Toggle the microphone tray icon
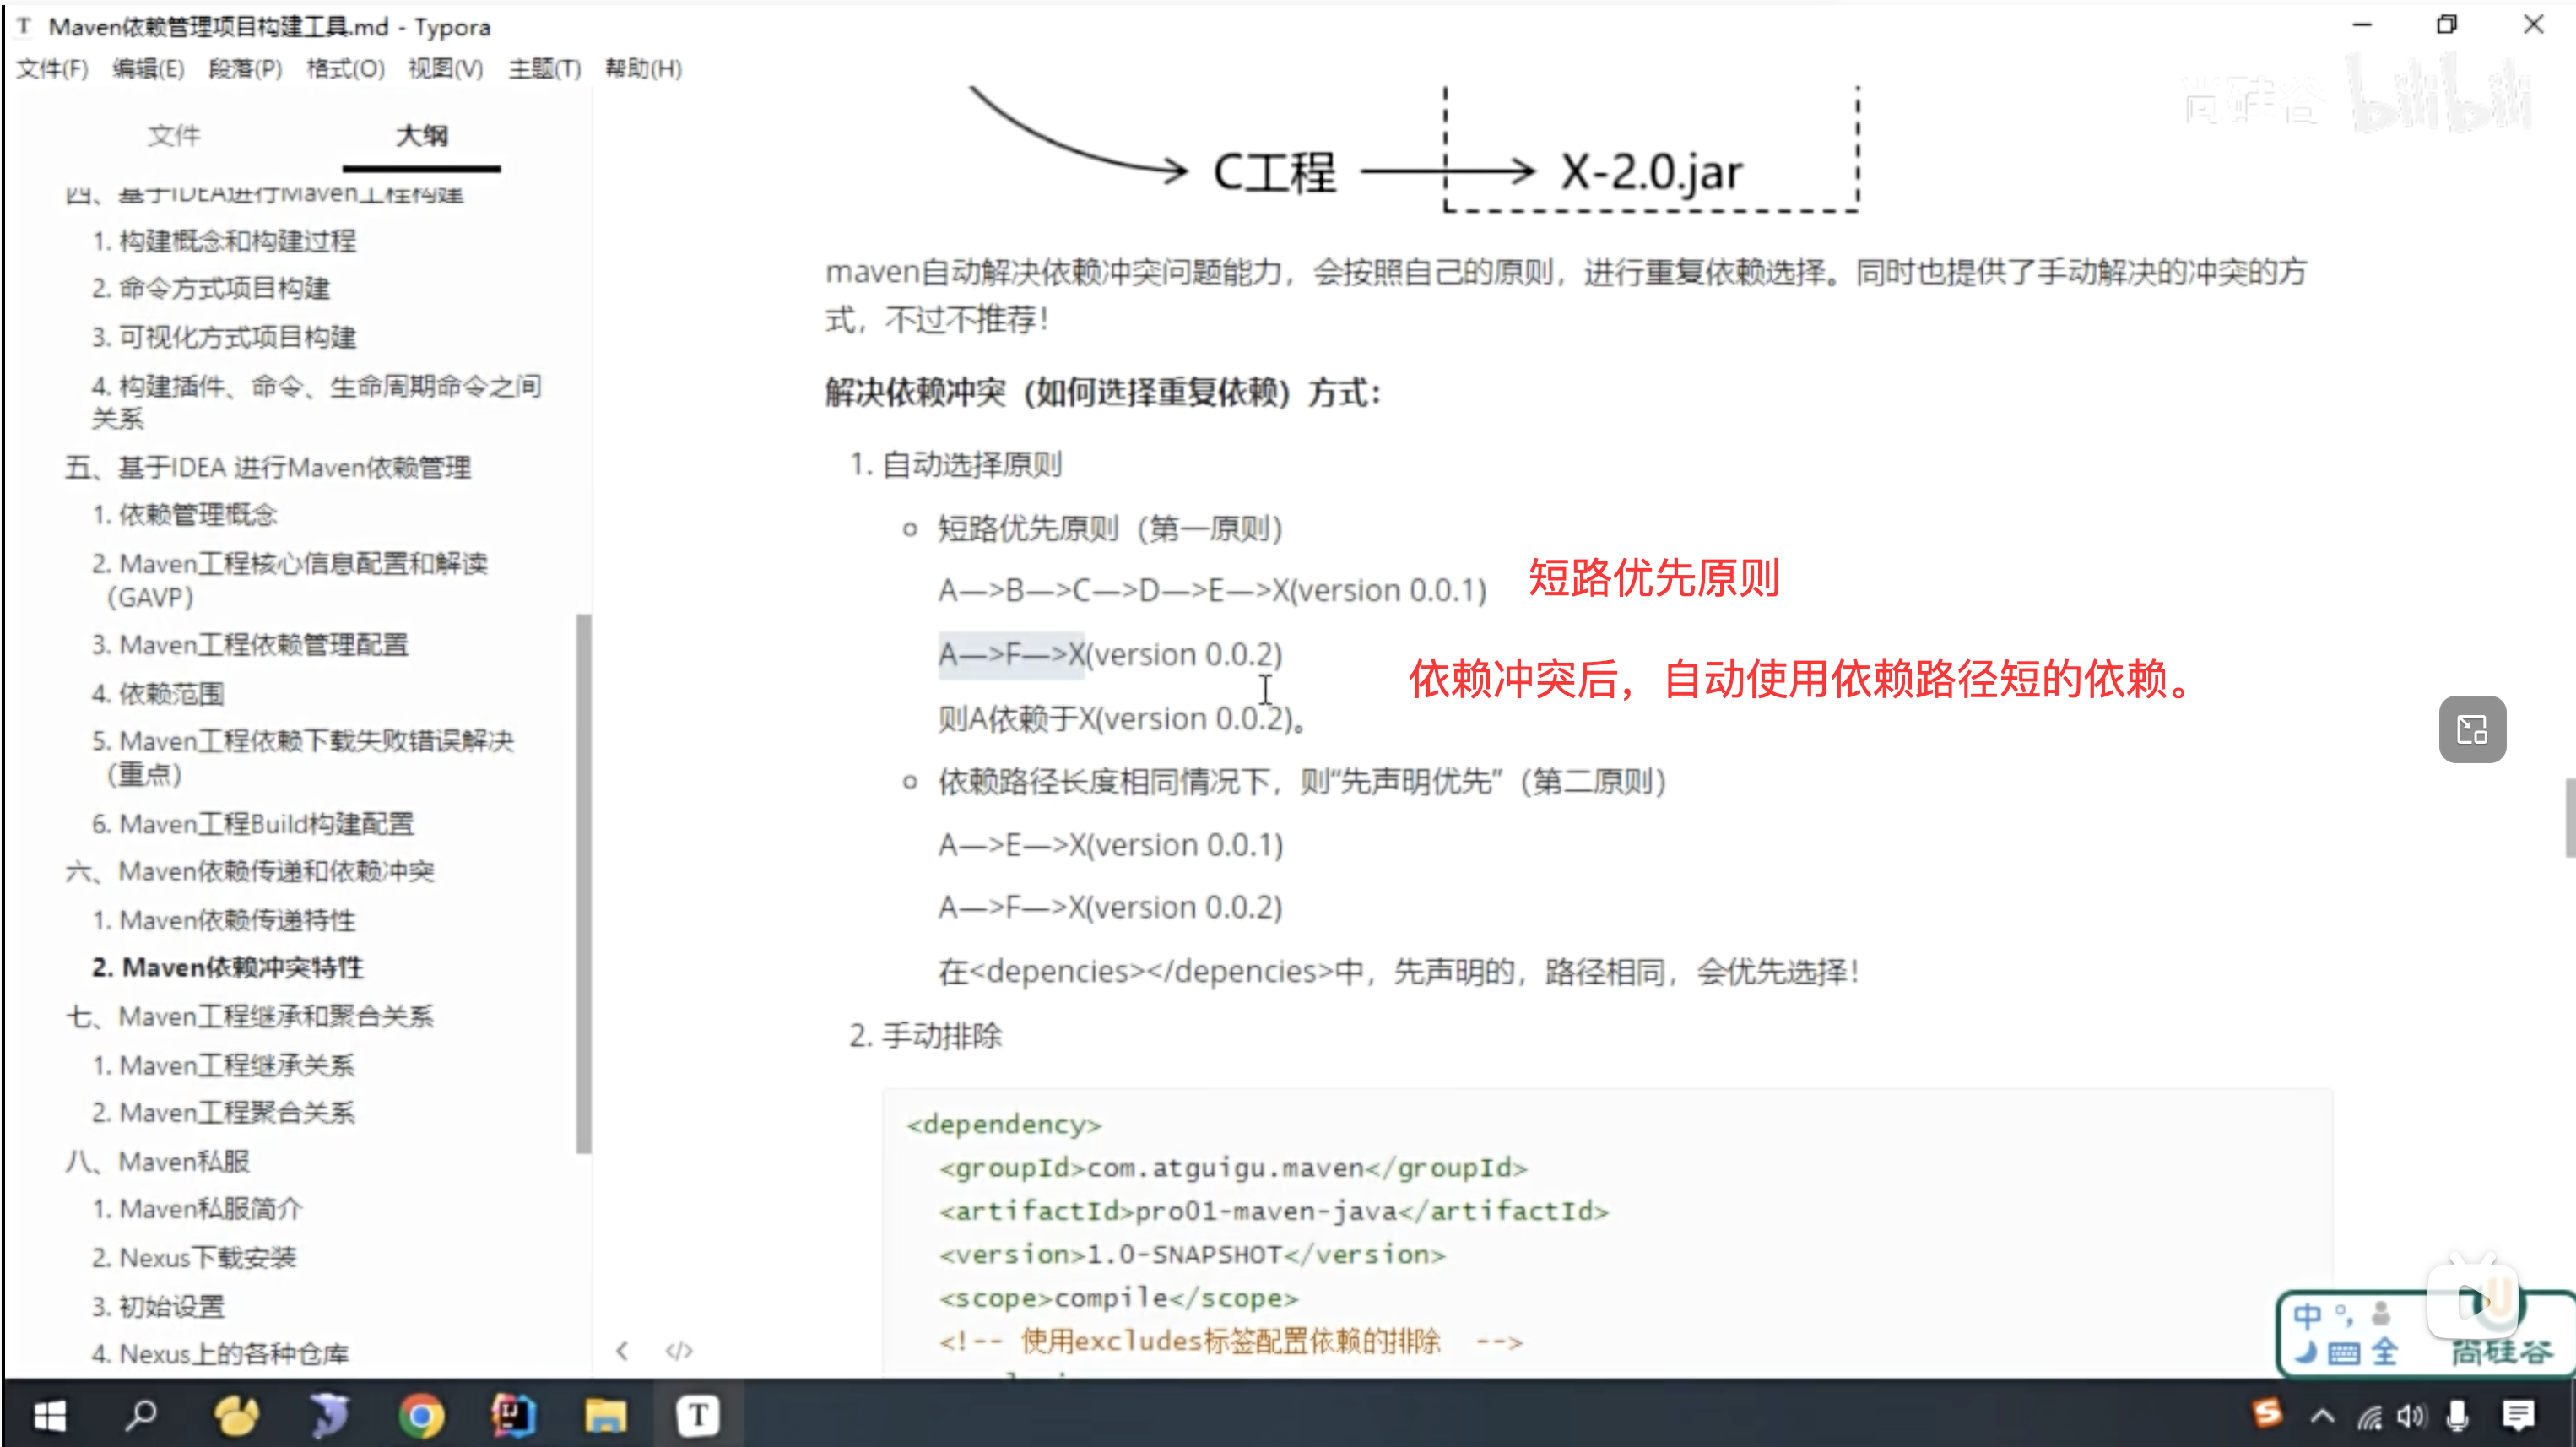 [2457, 1415]
